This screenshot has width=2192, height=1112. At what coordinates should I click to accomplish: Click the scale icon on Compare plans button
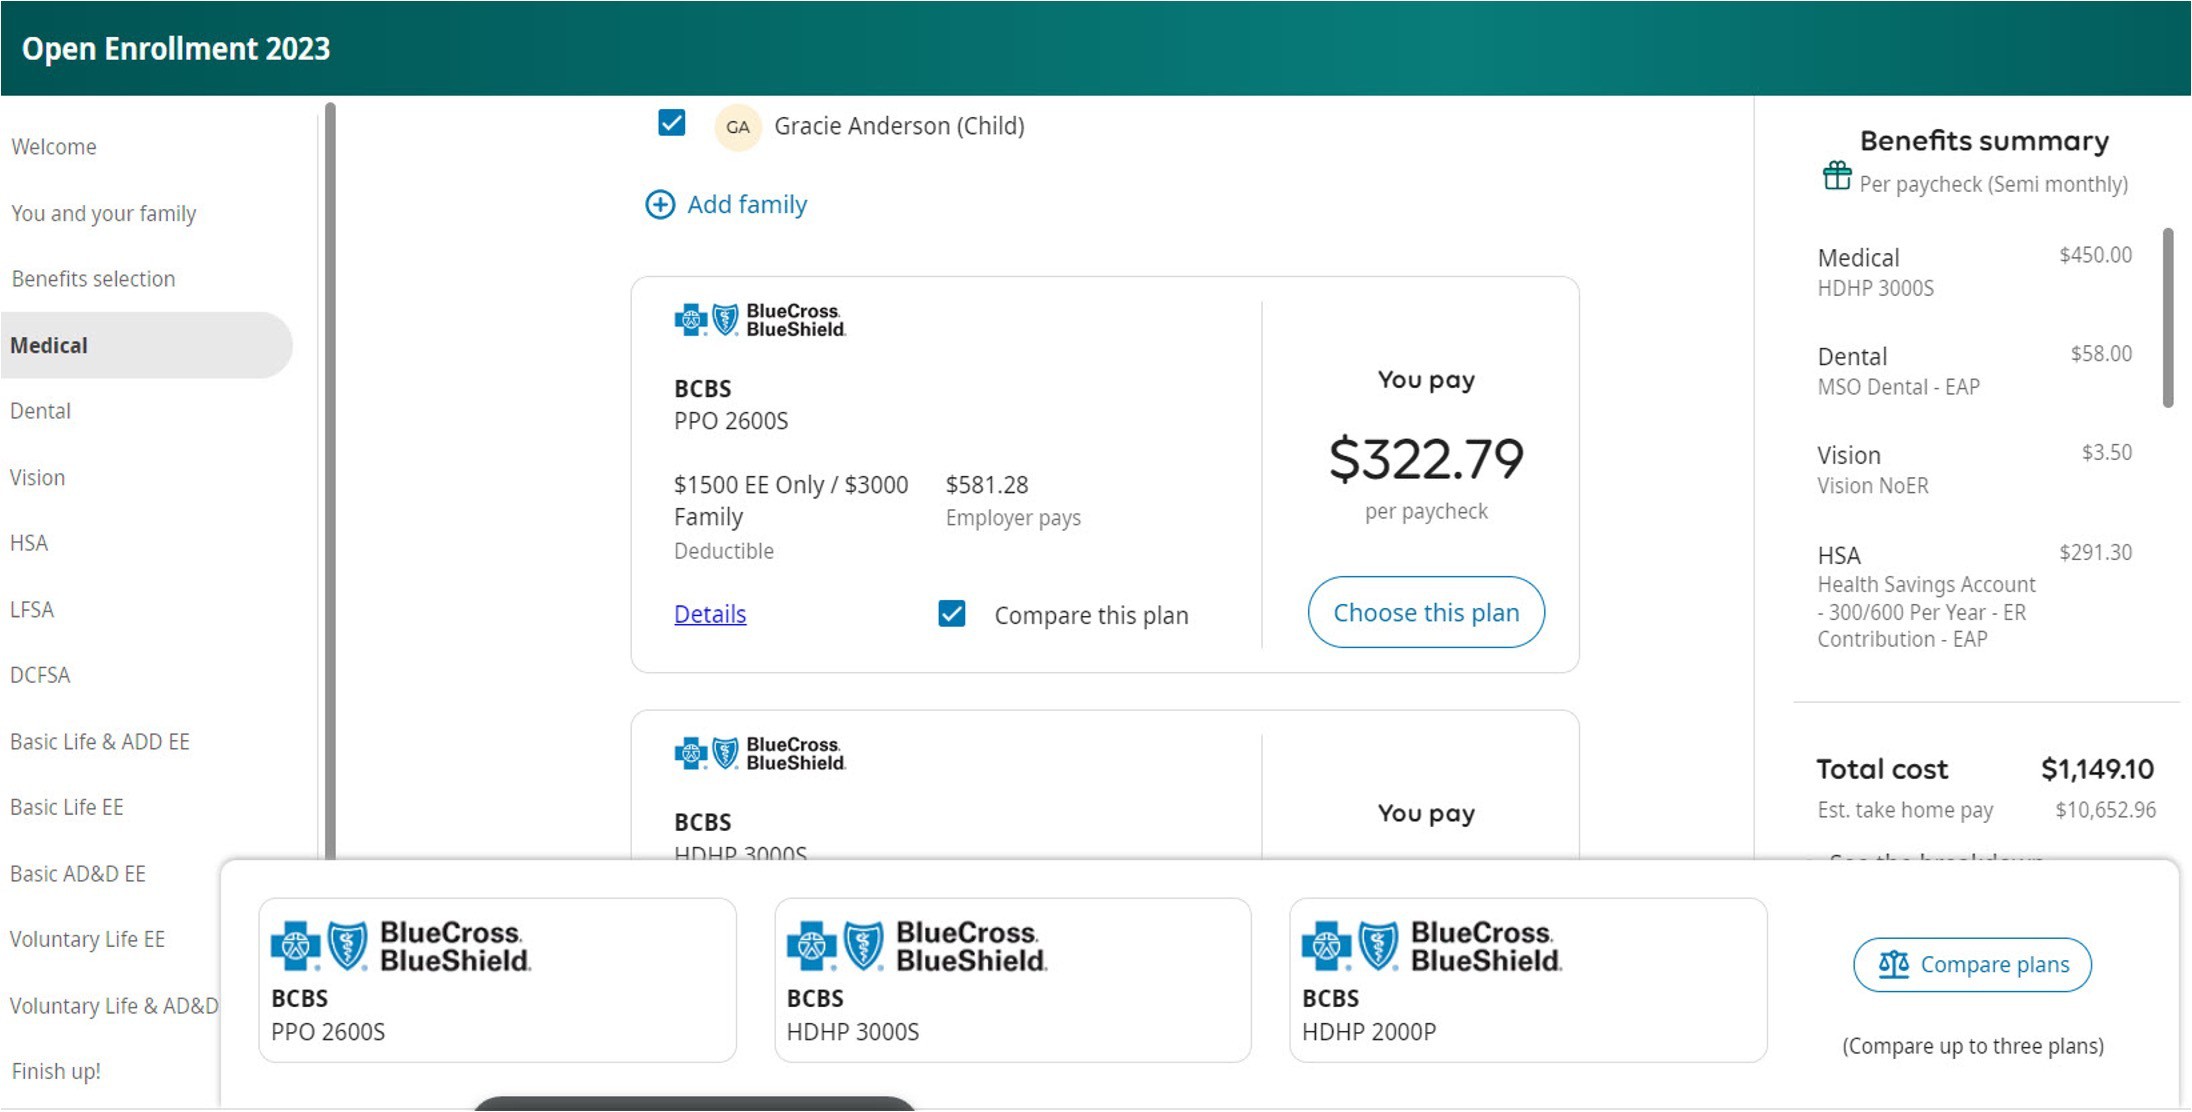[1893, 964]
